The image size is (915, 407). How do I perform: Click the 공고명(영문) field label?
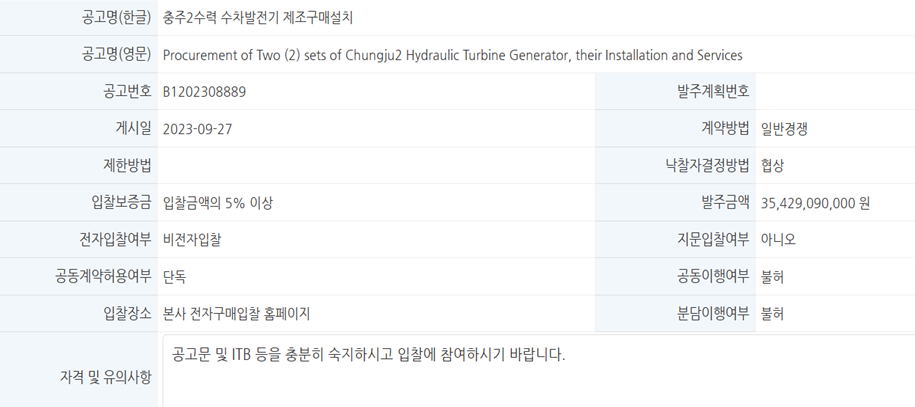[116, 55]
